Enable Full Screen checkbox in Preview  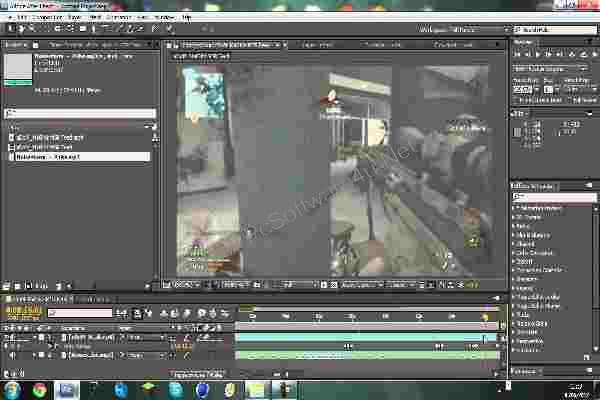coord(570,100)
